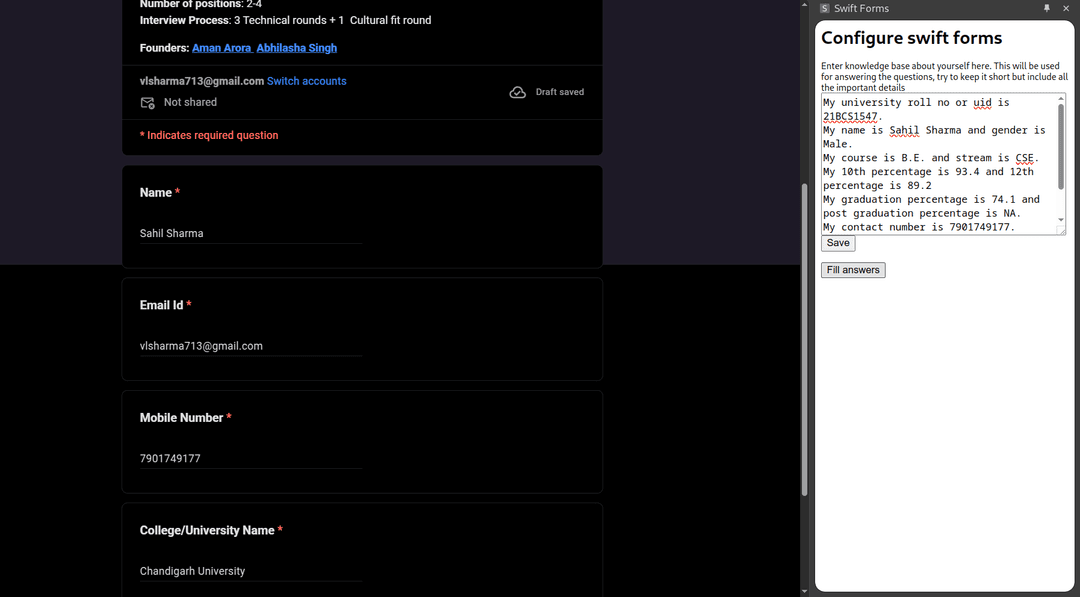1080x597 pixels.
Task: Open the Abhilasha Singh founder link
Action: (297, 48)
